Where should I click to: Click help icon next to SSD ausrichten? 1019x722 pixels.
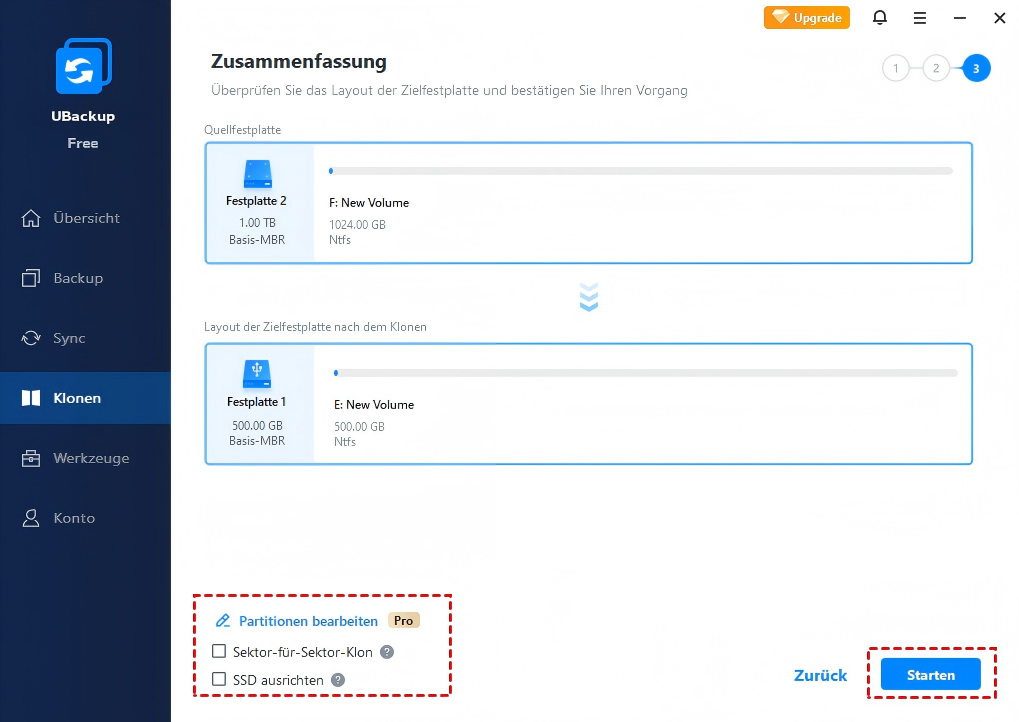[x=338, y=680]
